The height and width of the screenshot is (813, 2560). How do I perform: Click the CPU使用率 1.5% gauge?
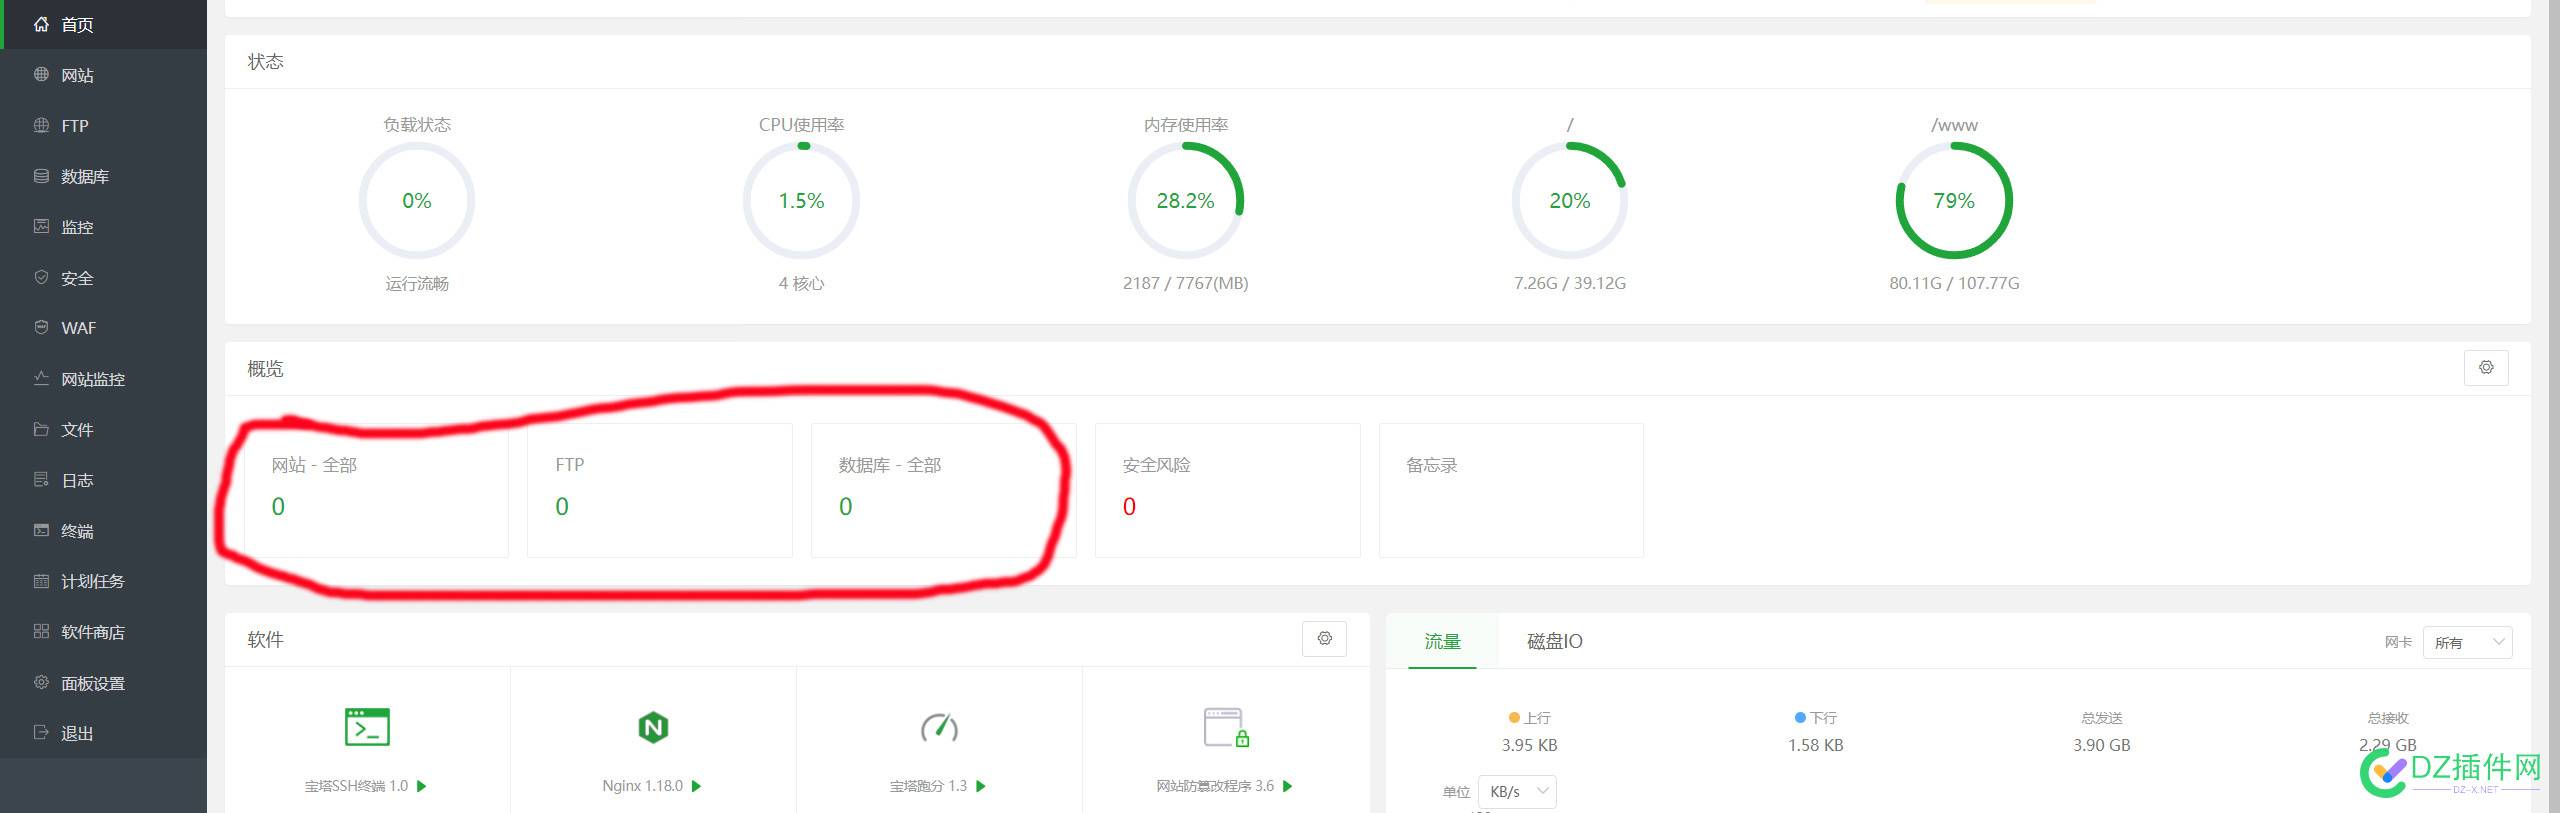click(801, 200)
